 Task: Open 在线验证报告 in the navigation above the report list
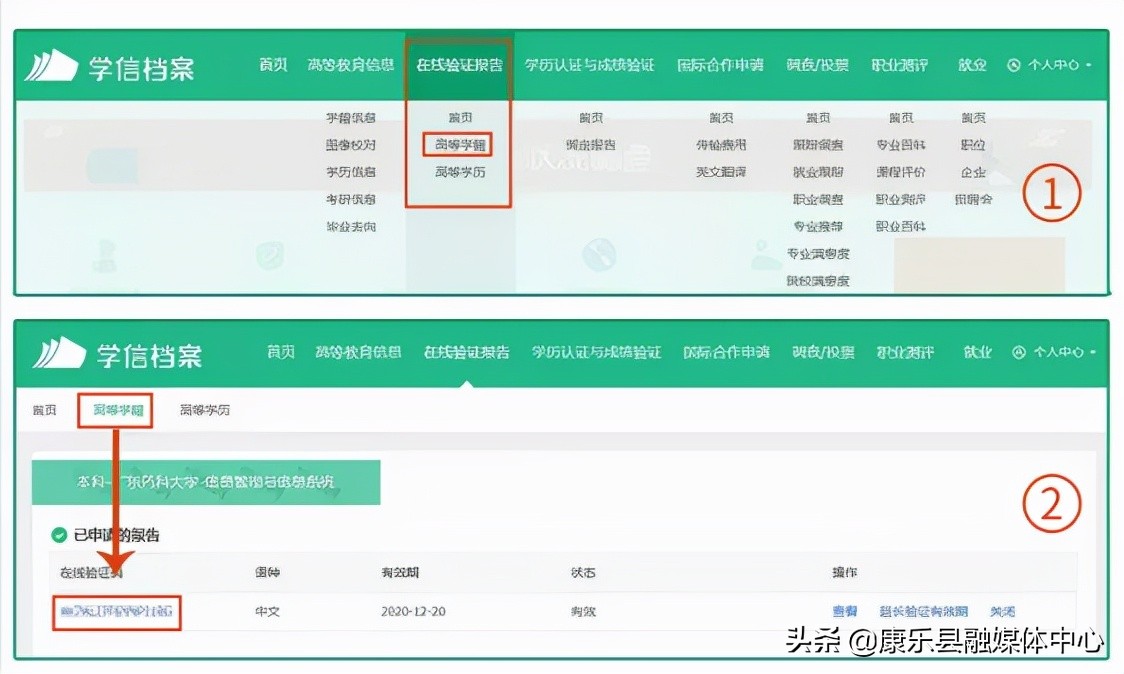coord(467,352)
